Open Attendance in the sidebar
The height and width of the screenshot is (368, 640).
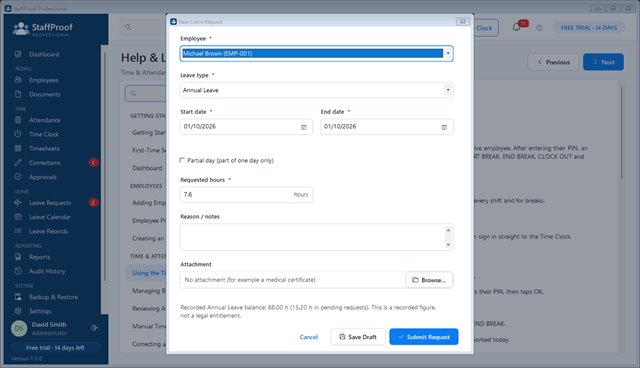(x=44, y=120)
